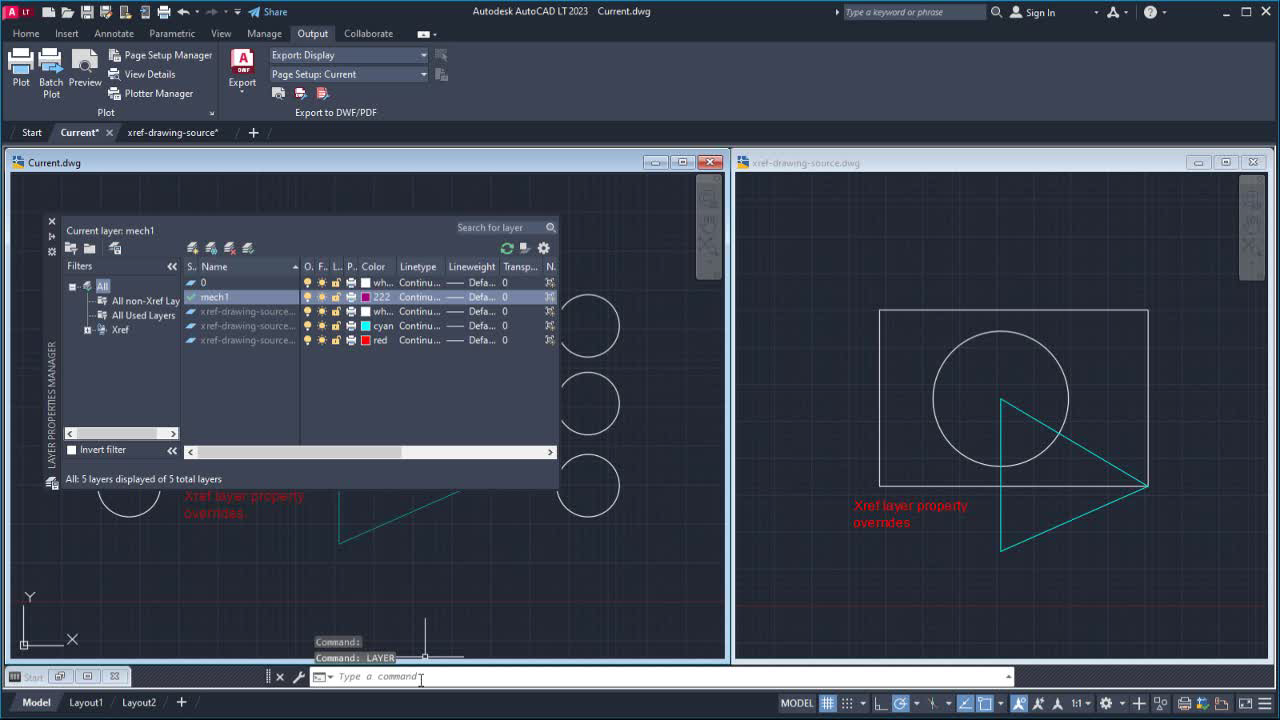Switch to the xref-drawing-source tab
Viewport: 1280px width, 720px height.
click(x=173, y=132)
